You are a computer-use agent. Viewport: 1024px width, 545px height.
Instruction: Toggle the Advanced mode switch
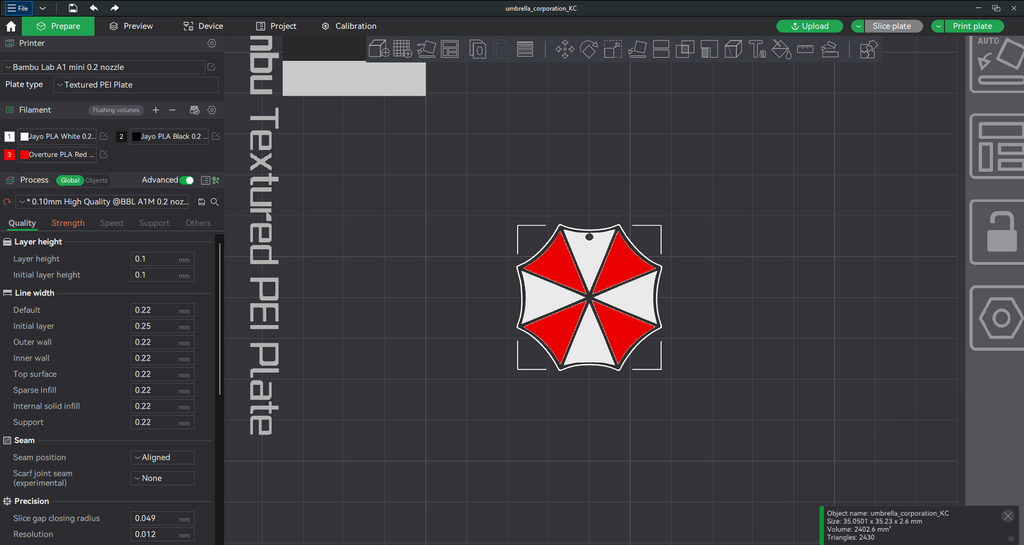point(187,180)
